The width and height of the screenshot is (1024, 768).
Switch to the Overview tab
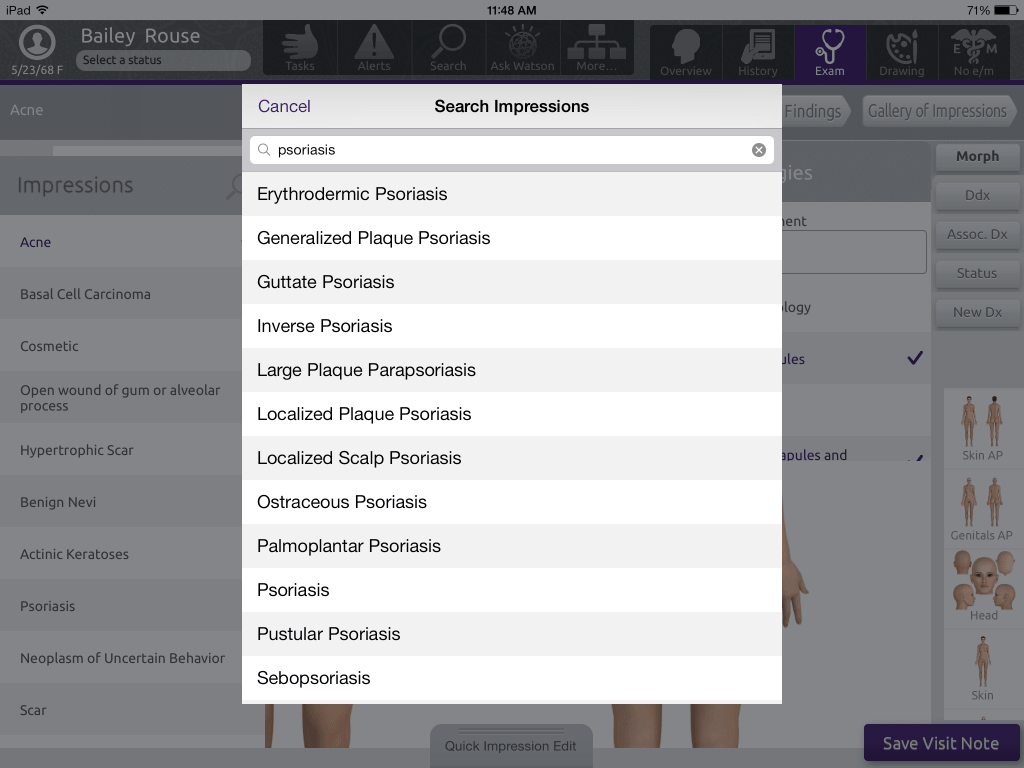click(686, 52)
